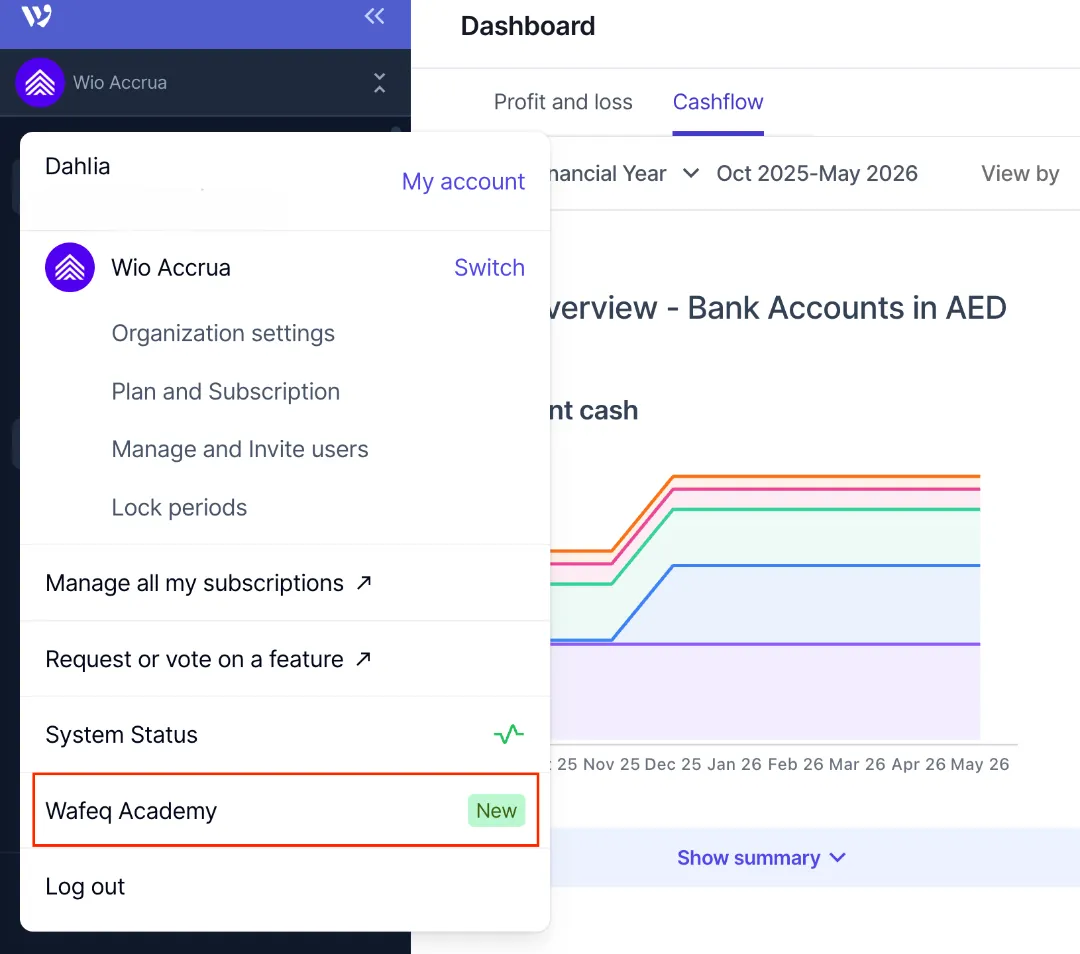Click the Switch organization link
This screenshot has width=1080, height=954.
pyautogui.click(x=489, y=267)
